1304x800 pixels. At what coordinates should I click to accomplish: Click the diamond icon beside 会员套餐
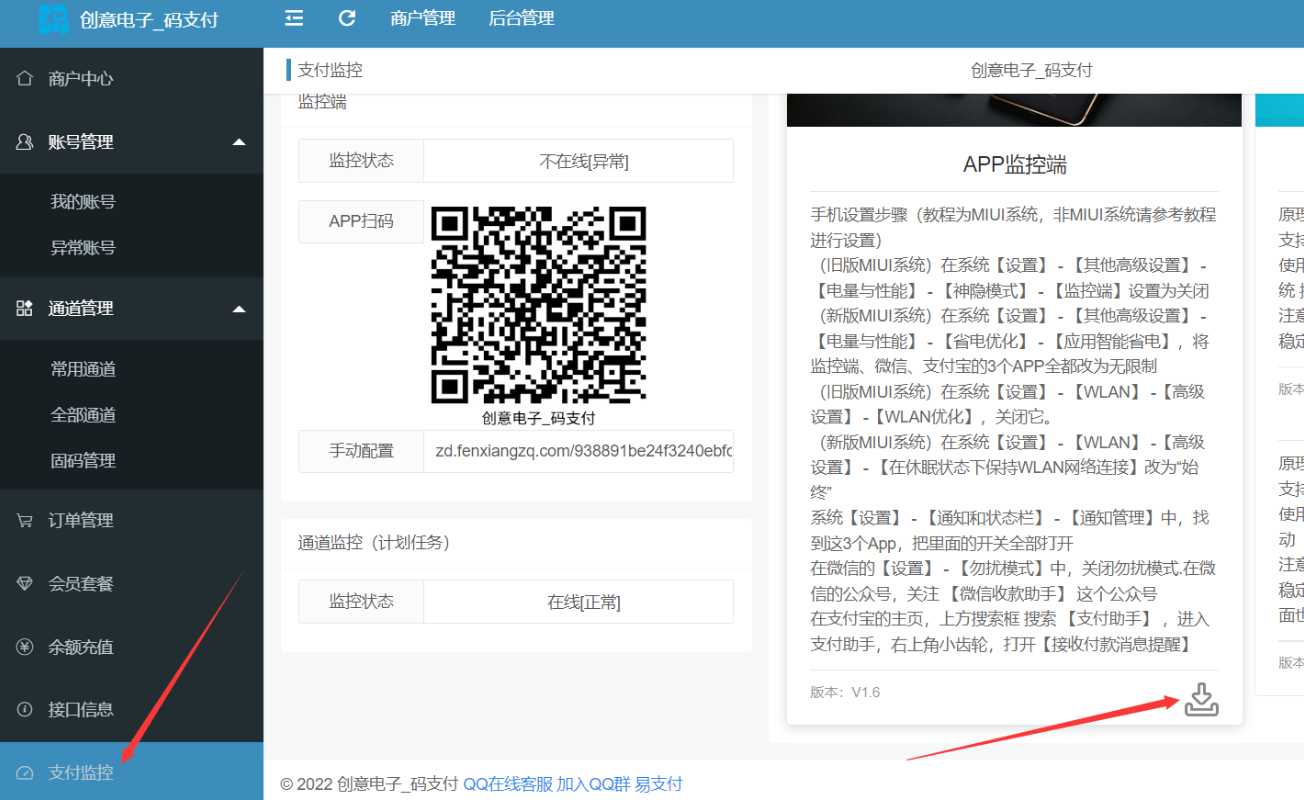coord(25,584)
